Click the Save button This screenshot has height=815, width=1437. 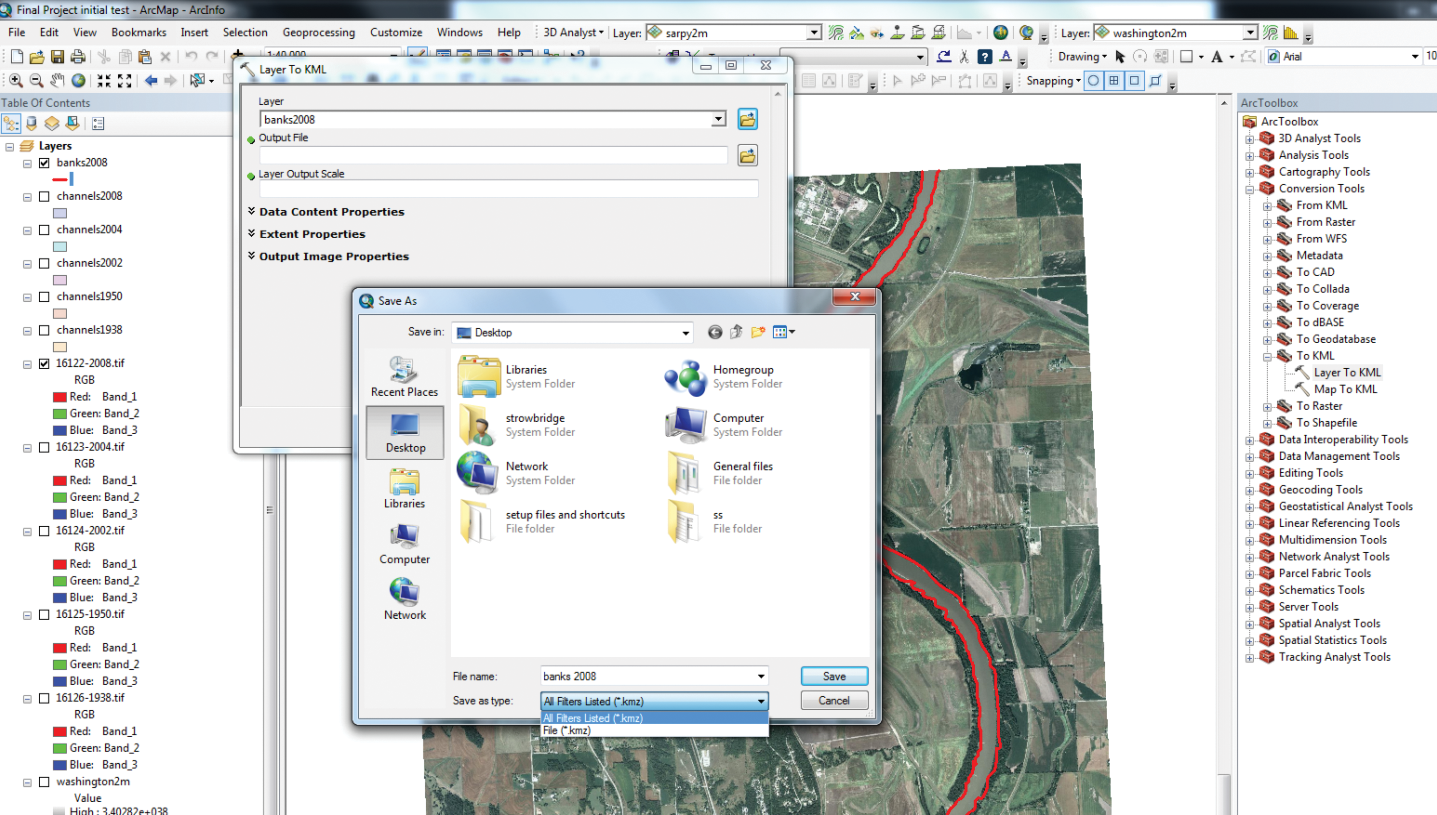click(834, 676)
